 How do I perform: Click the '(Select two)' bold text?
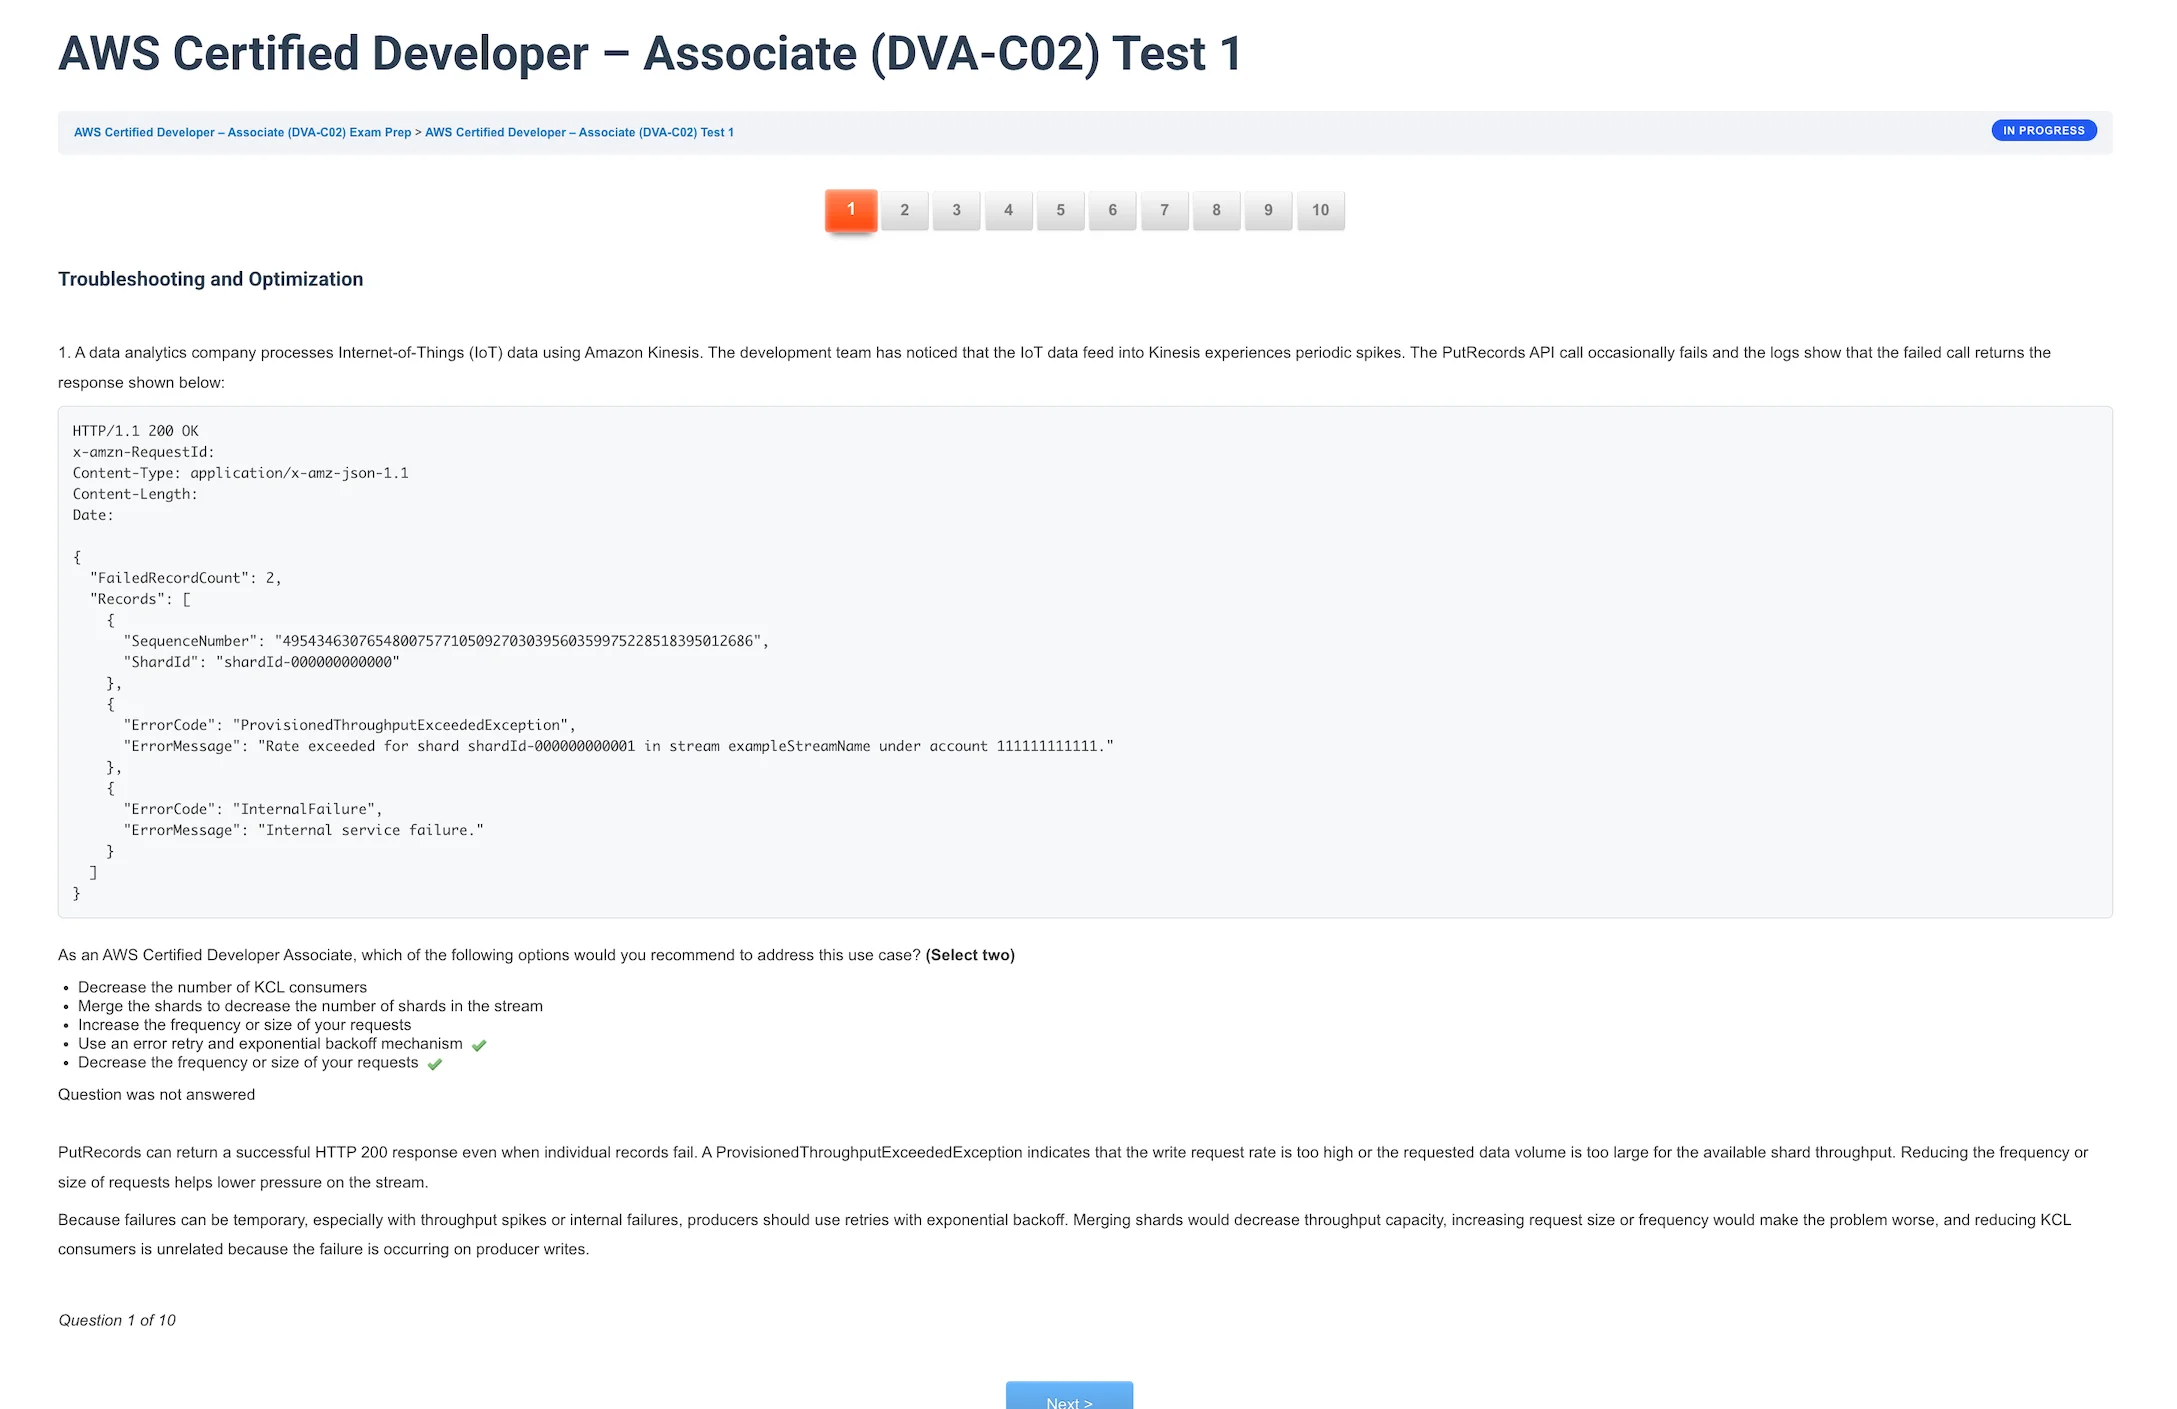click(970, 955)
